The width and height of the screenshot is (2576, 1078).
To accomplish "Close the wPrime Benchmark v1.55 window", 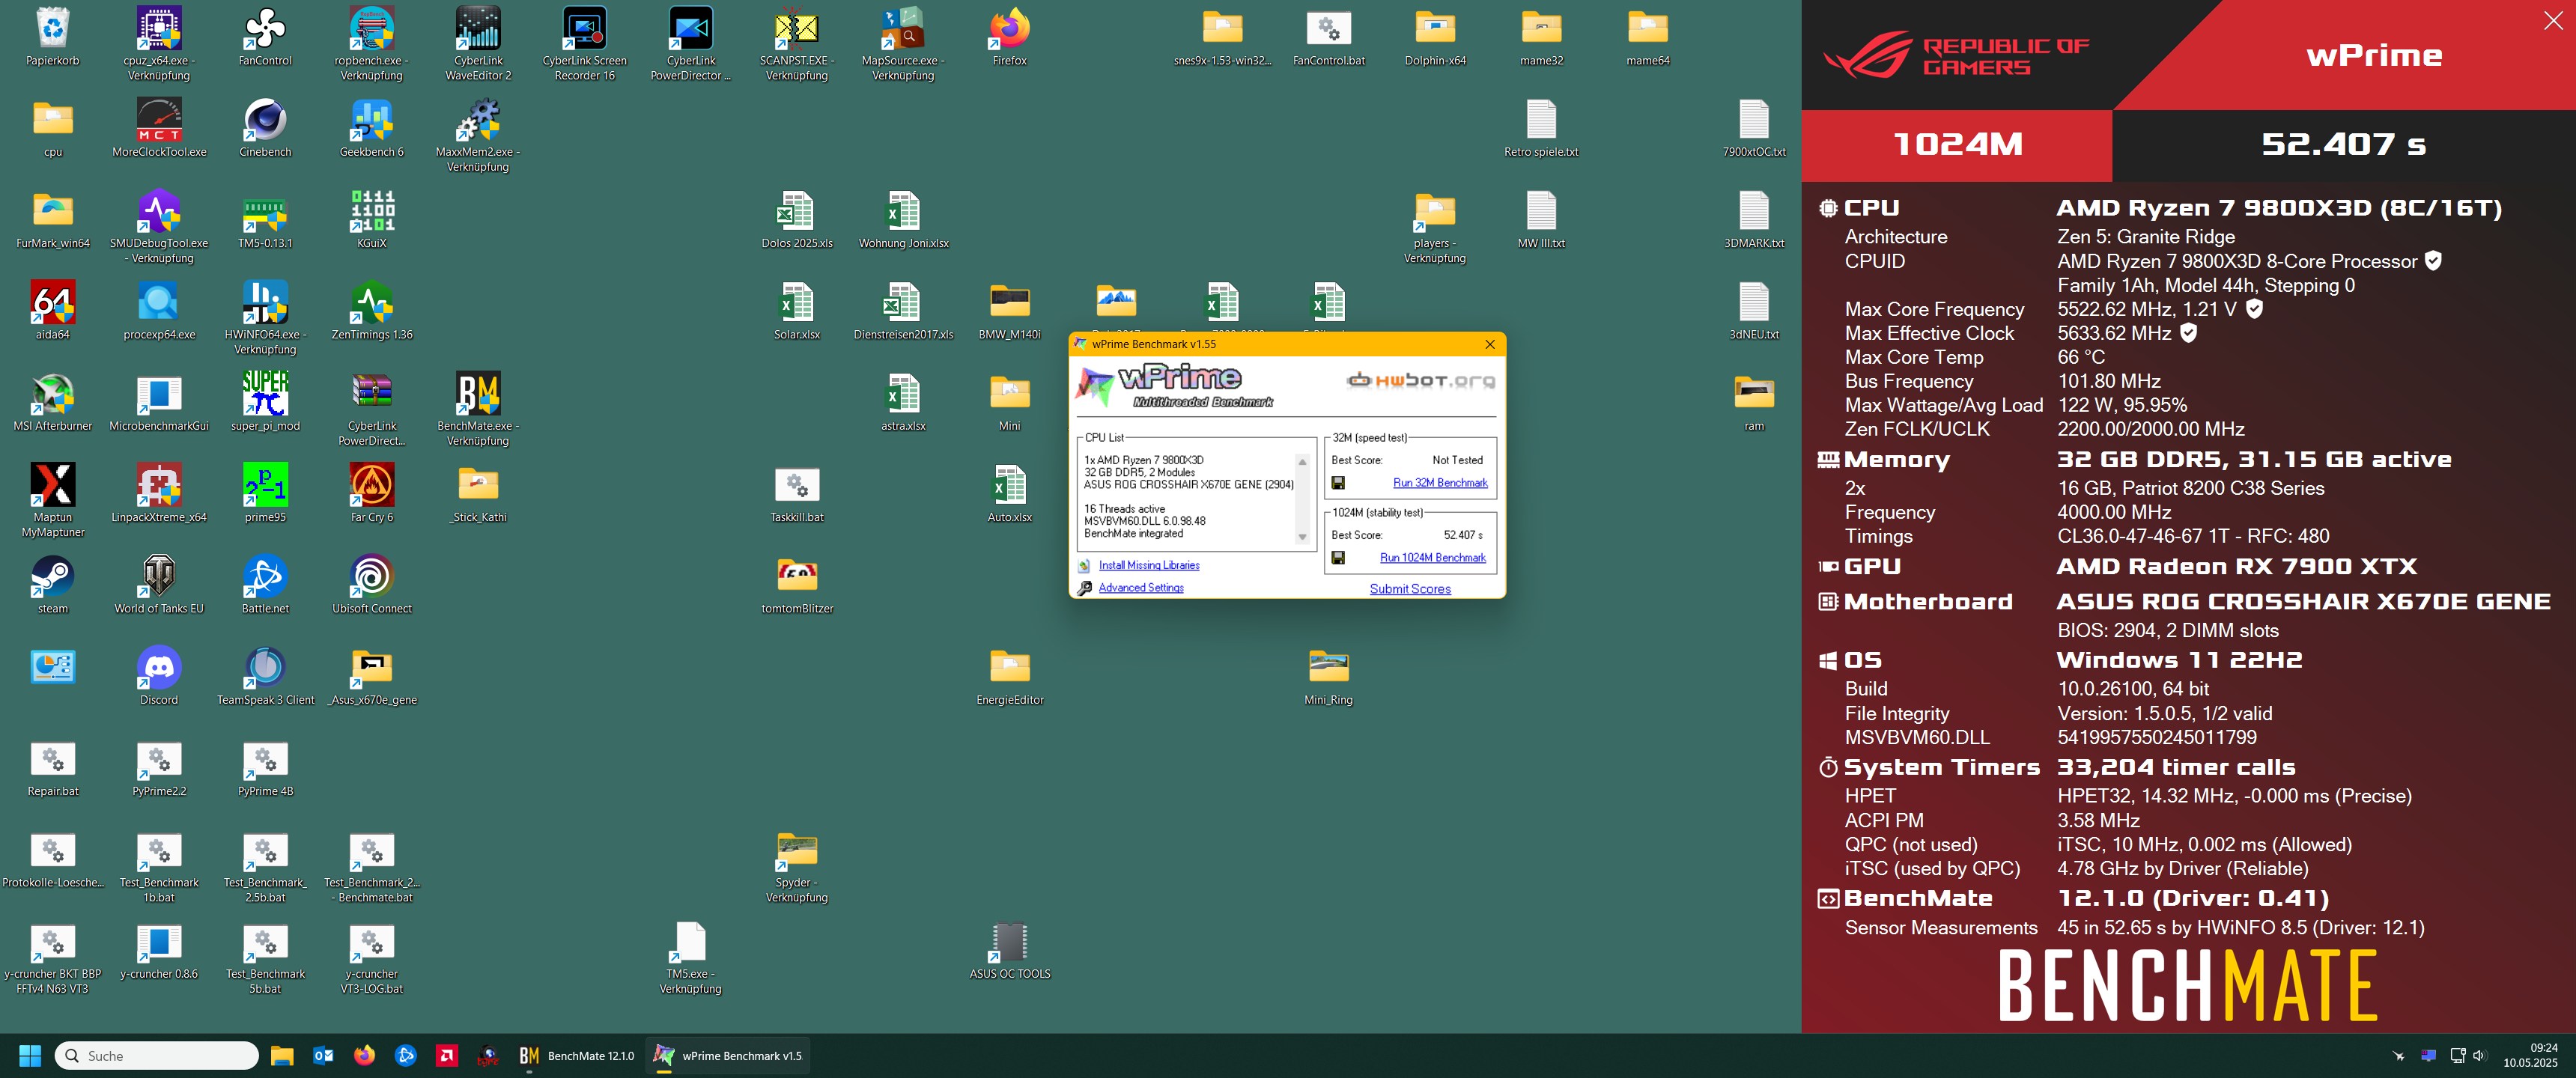I will [x=1489, y=344].
